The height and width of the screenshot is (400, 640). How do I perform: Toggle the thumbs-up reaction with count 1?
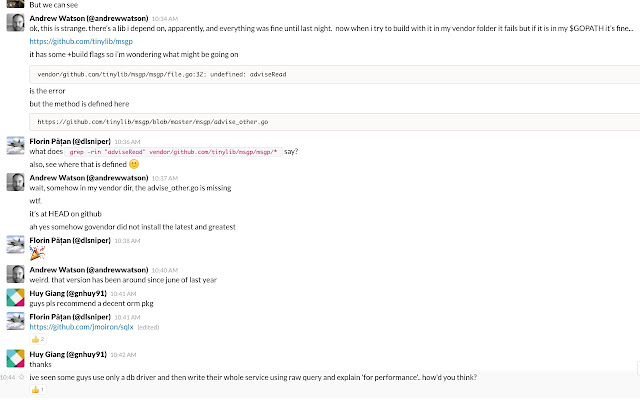click(38, 390)
